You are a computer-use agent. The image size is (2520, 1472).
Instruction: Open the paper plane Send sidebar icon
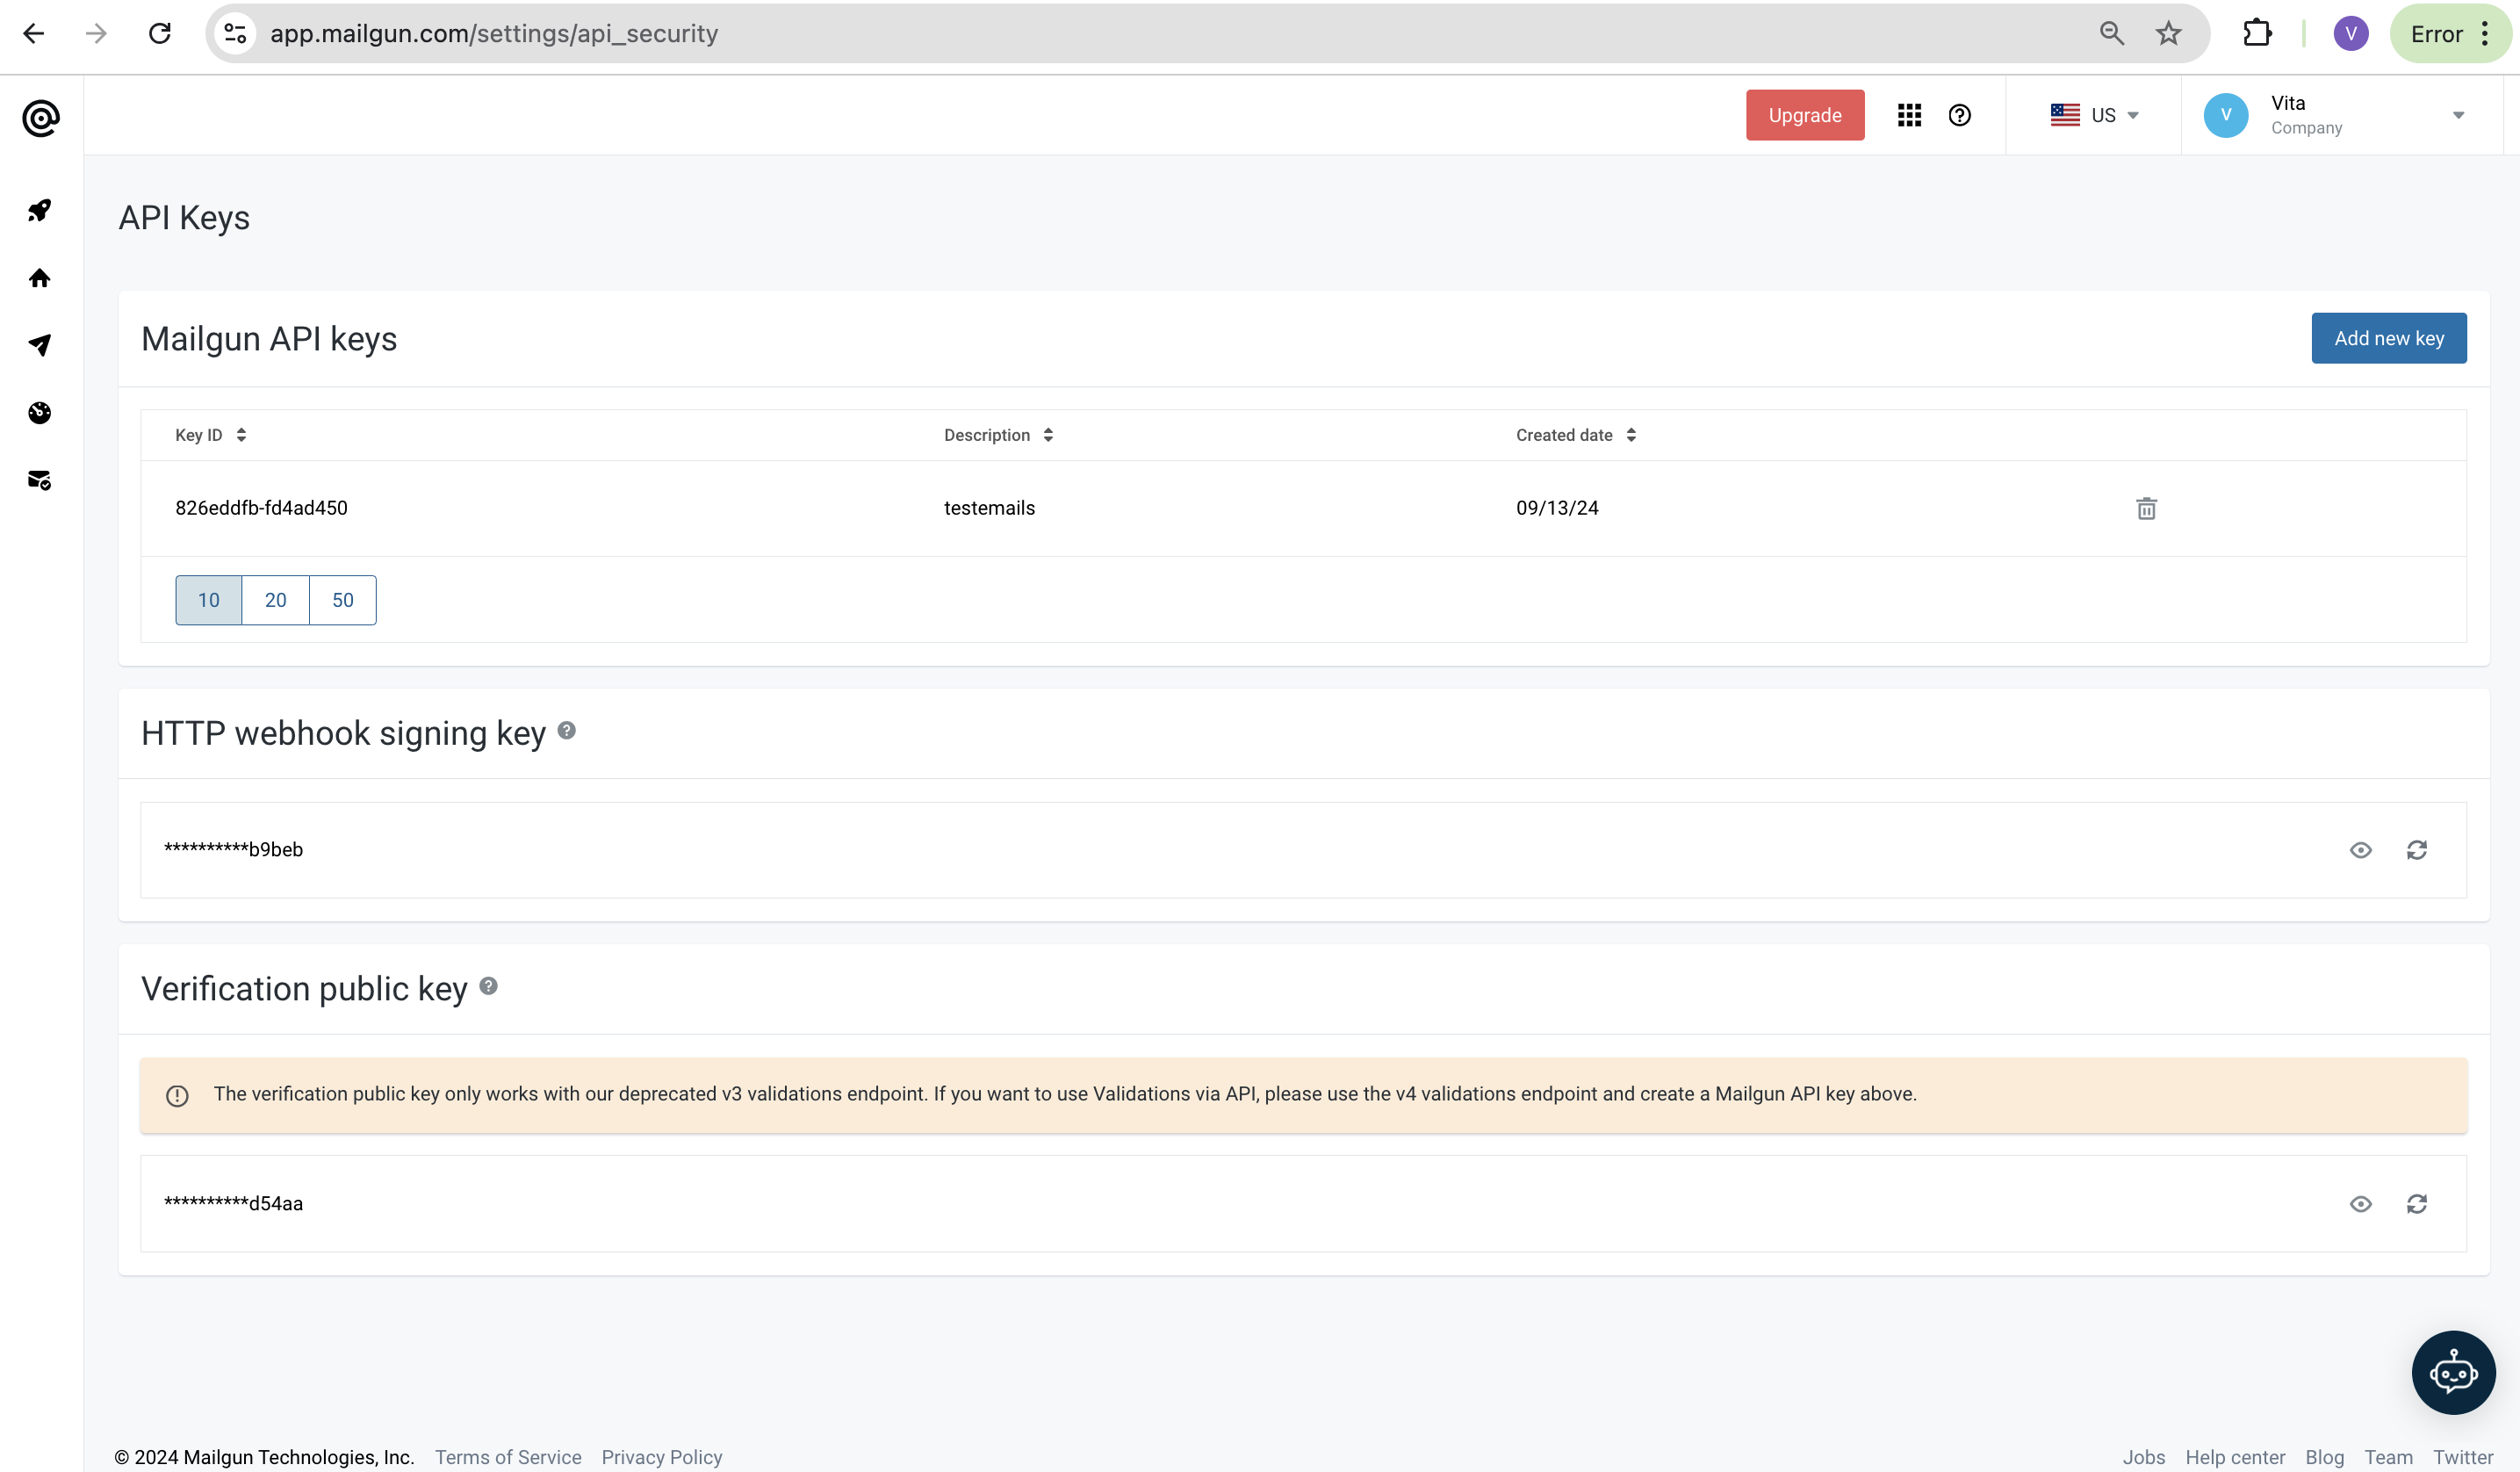tap(40, 345)
